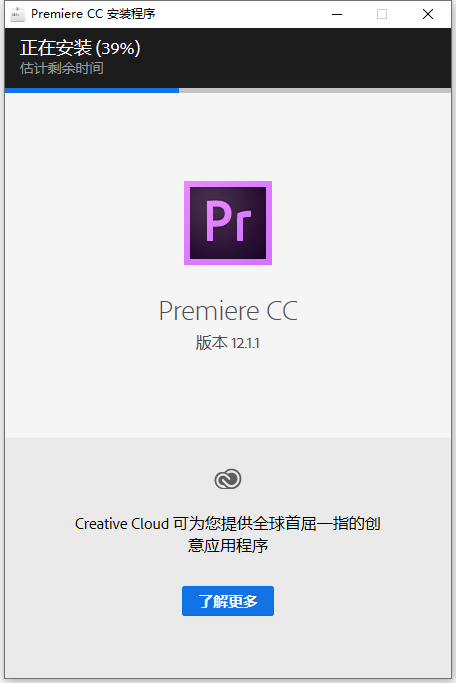Click the 估计剩余时间 text
Viewport: 456px width, 683px height.
point(61,68)
